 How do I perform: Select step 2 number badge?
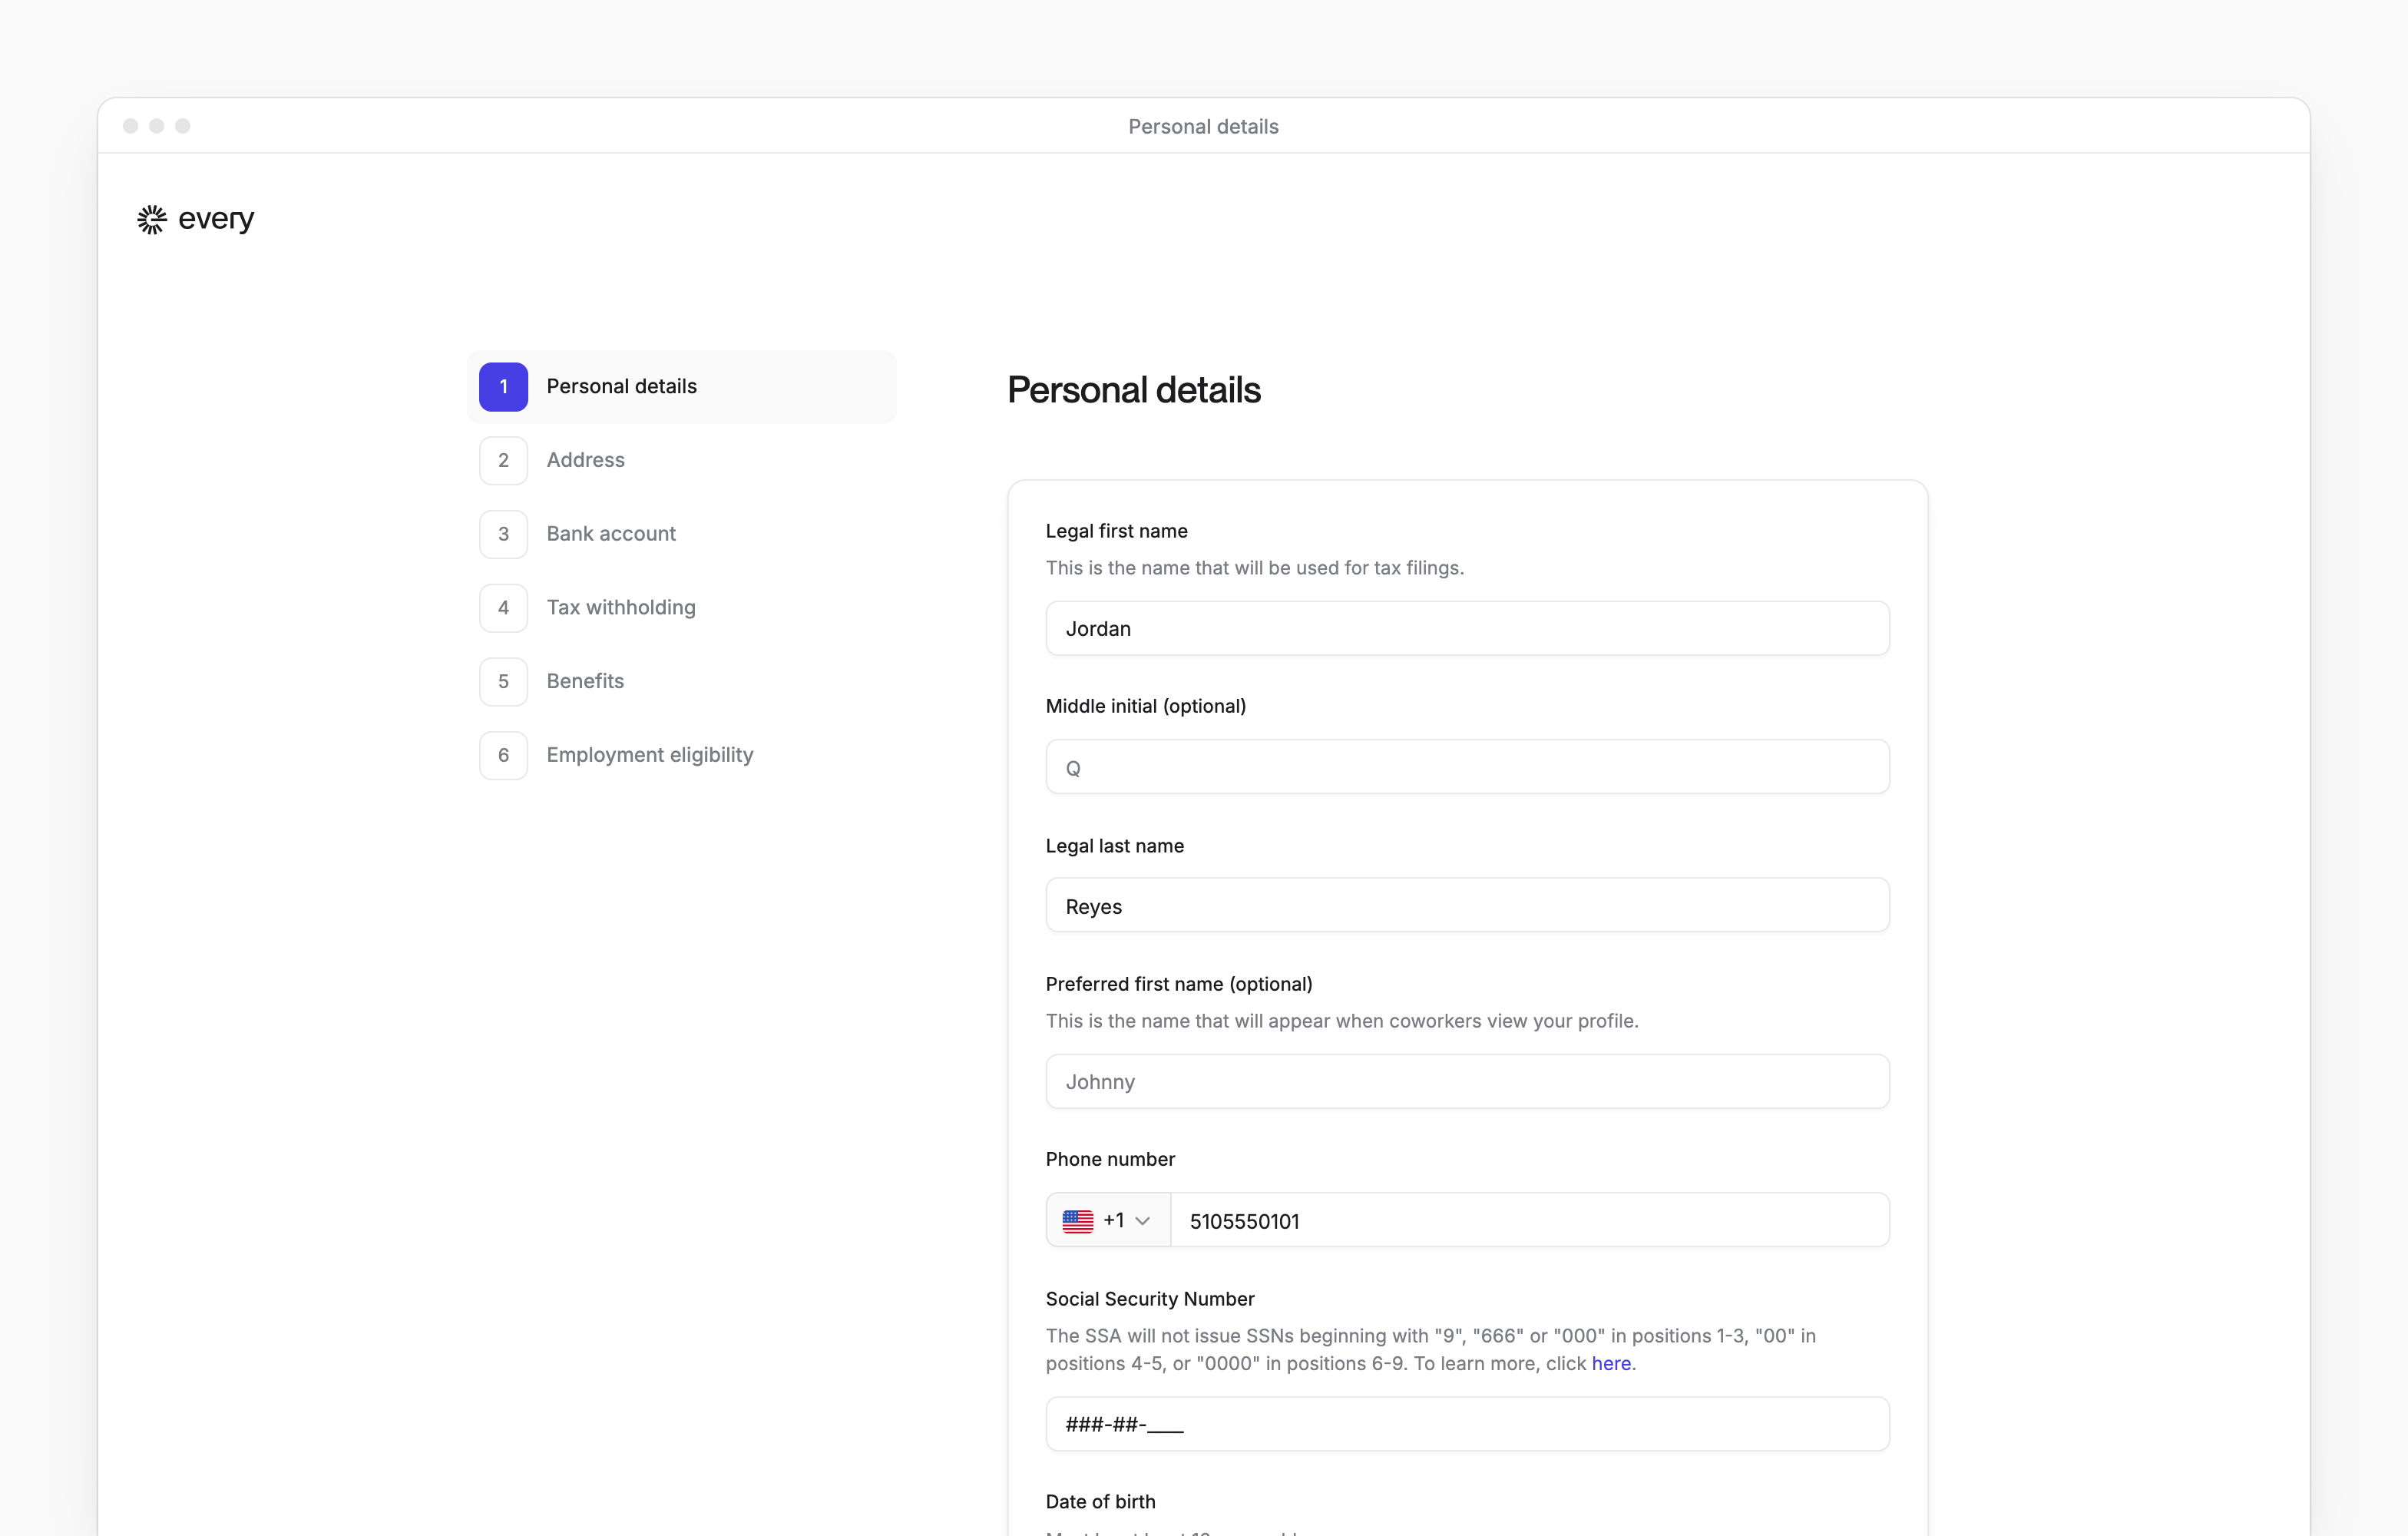[x=503, y=460]
